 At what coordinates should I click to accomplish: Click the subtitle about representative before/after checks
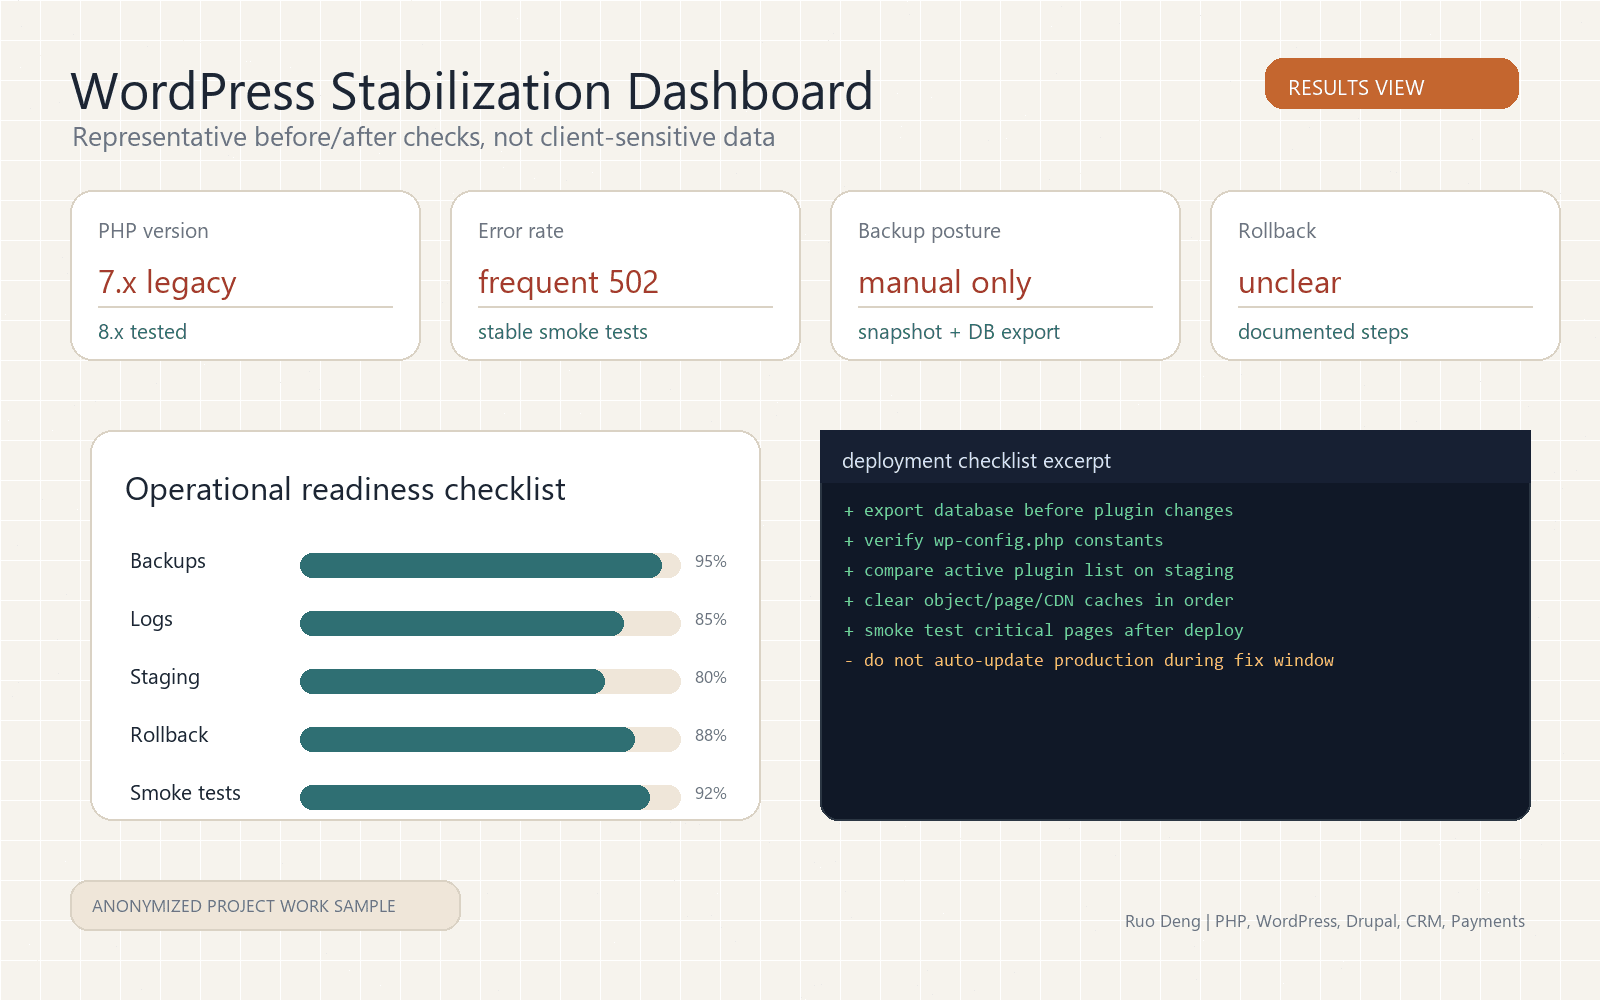point(424,137)
